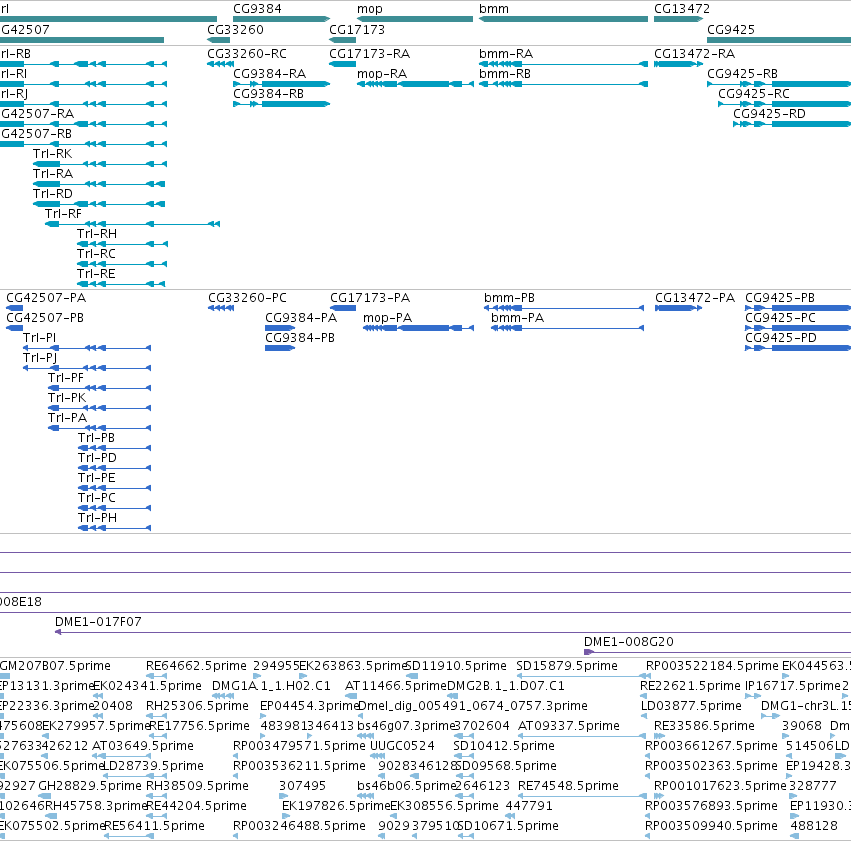Select protein label bmm-PB

coord(510,298)
